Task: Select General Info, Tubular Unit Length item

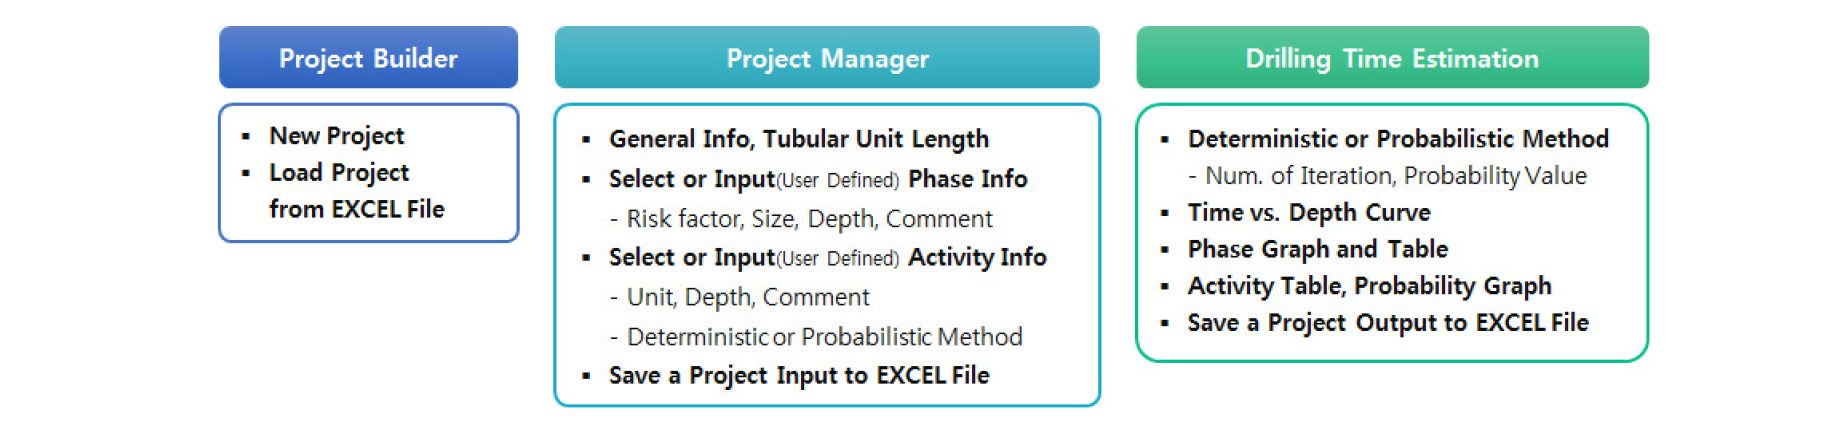Action: [x=798, y=139]
